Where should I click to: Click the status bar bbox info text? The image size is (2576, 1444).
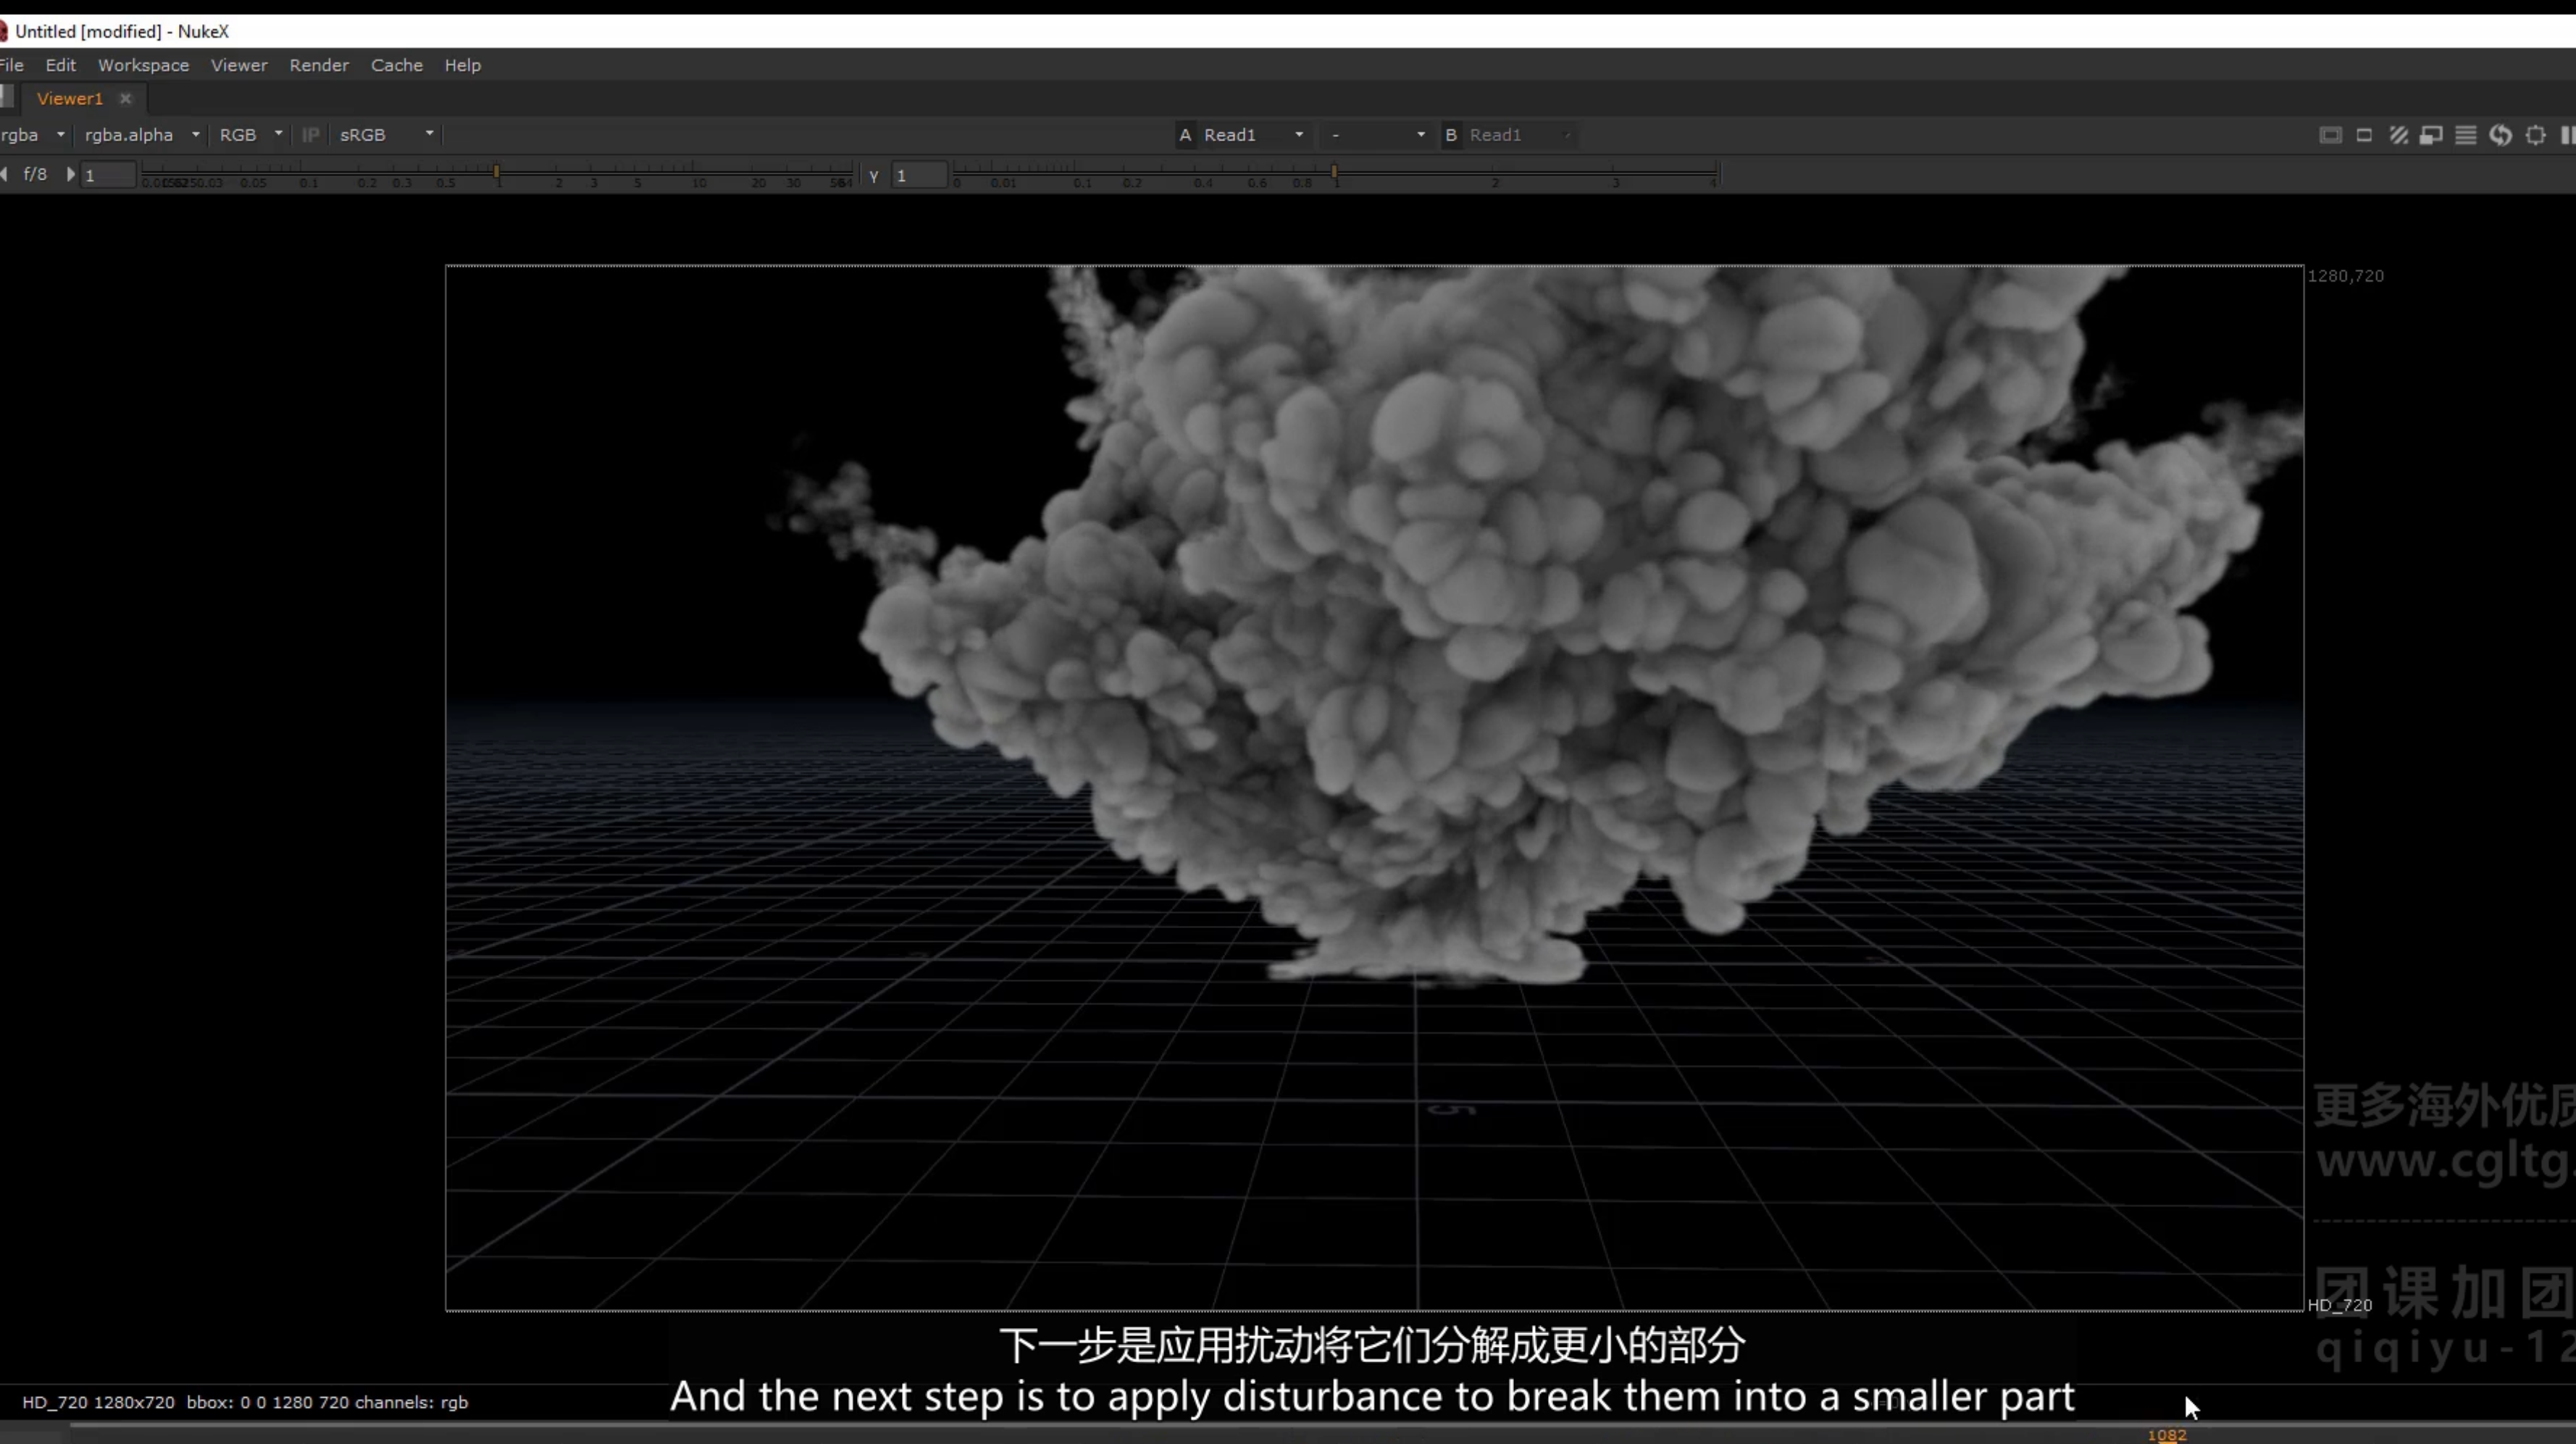(245, 1402)
